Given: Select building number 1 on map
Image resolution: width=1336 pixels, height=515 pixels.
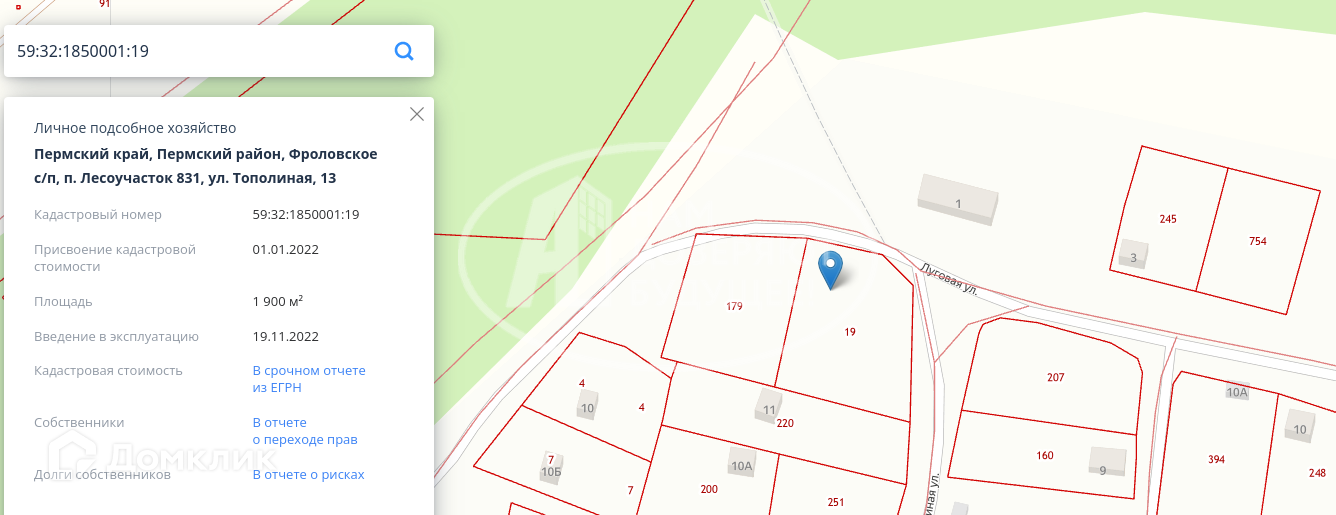Looking at the screenshot, I should tap(958, 200).
